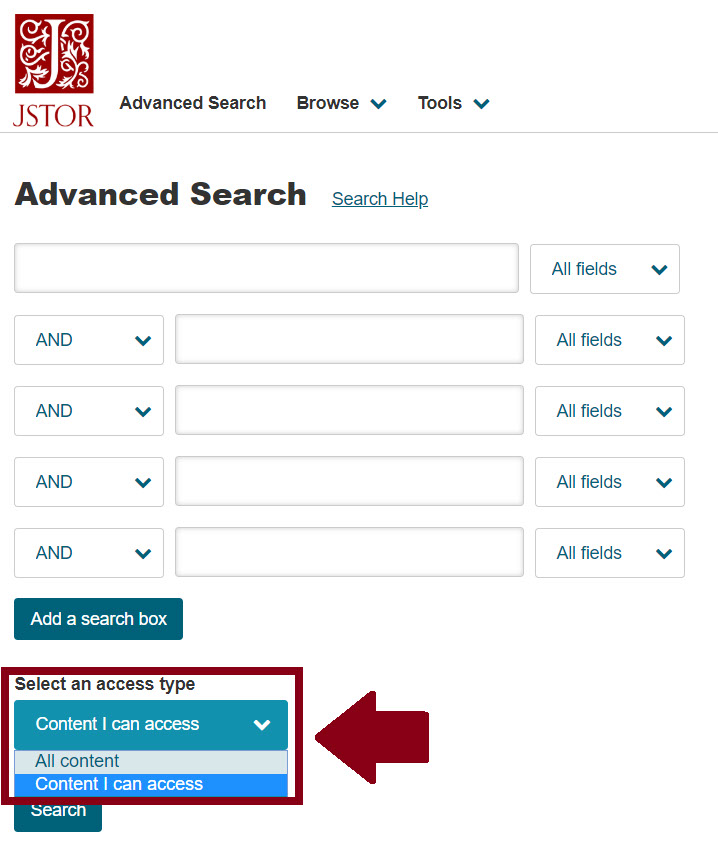Click the first search term input box
Image resolution: width=718 pixels, height=850 pixels.
[x=266, y=268]
